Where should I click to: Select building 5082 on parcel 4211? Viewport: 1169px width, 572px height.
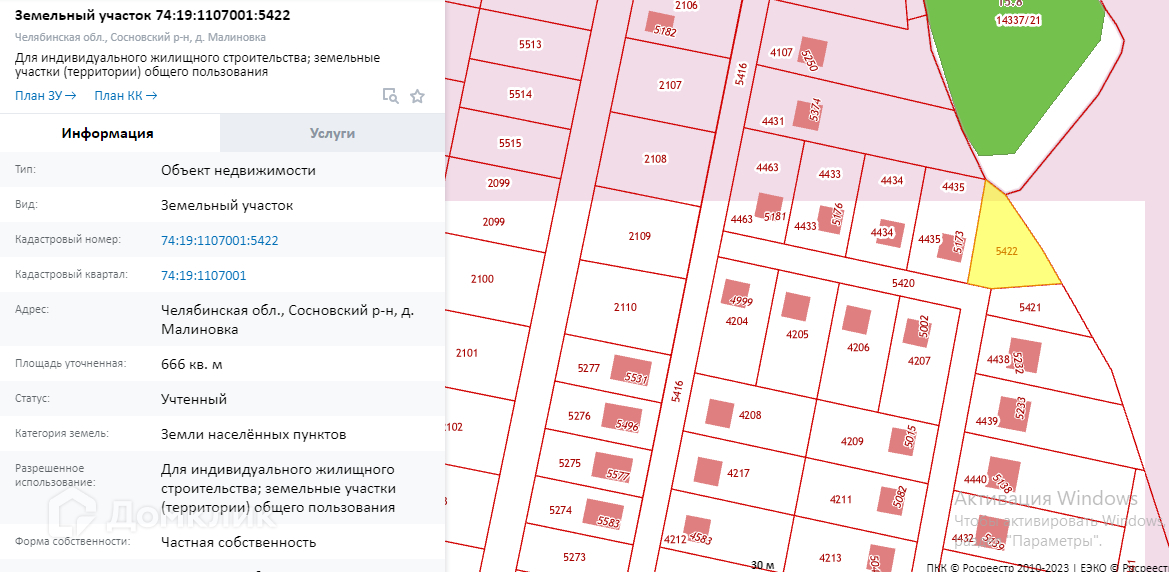pos(892,499)
